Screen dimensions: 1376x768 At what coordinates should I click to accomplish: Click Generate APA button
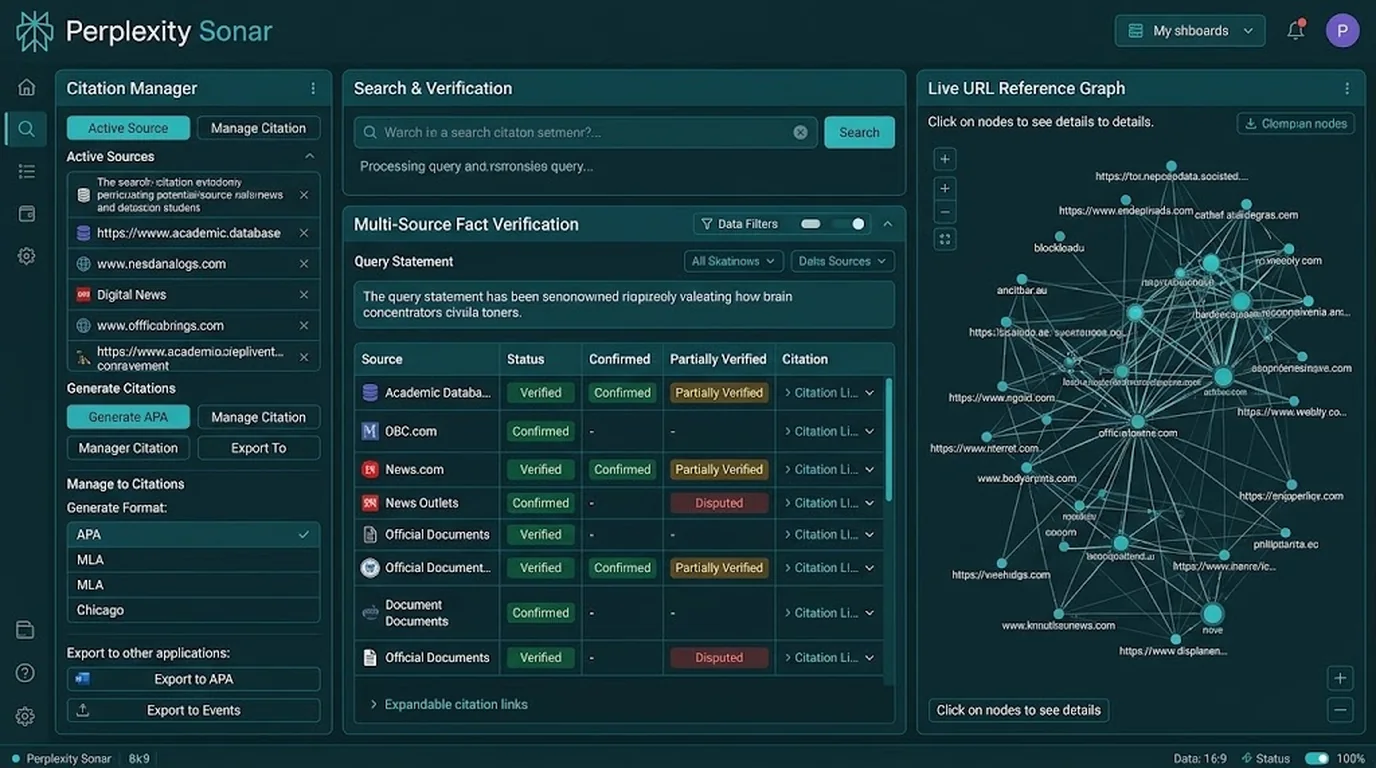[x=128, y=417]
